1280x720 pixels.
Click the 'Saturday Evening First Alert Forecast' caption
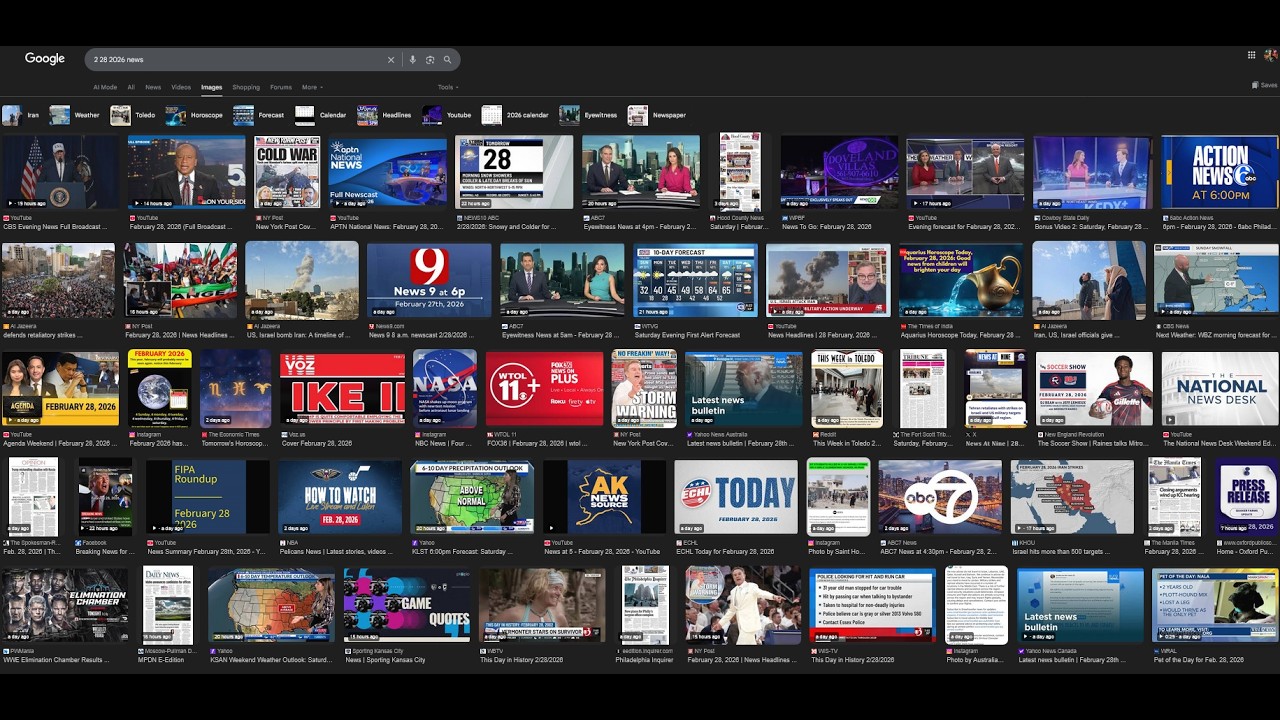tap(688, 335)
